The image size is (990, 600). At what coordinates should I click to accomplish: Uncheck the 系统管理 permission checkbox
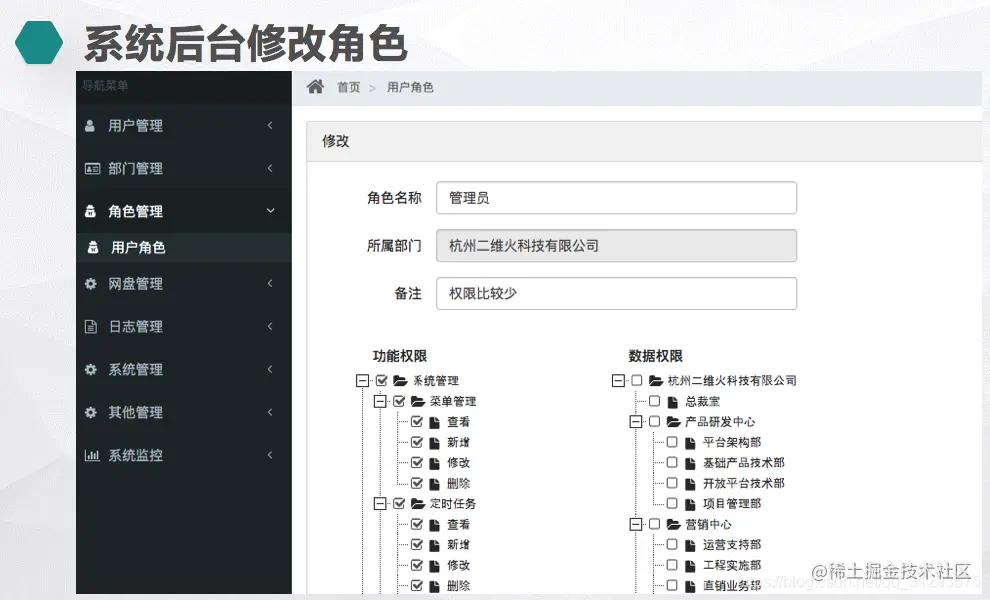tap(381, 380)
